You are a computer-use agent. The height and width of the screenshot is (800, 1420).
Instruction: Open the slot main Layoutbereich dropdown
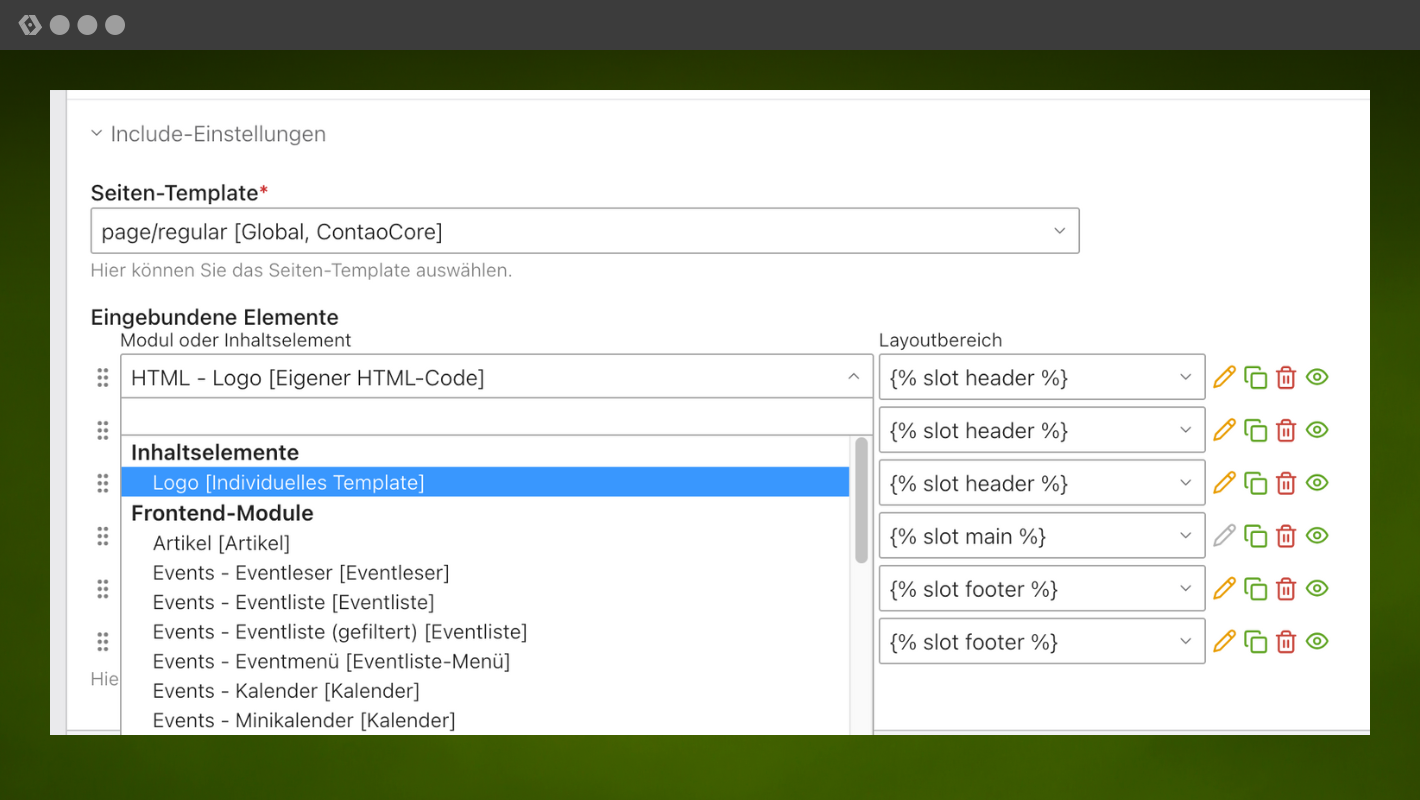coord(1041,536)
